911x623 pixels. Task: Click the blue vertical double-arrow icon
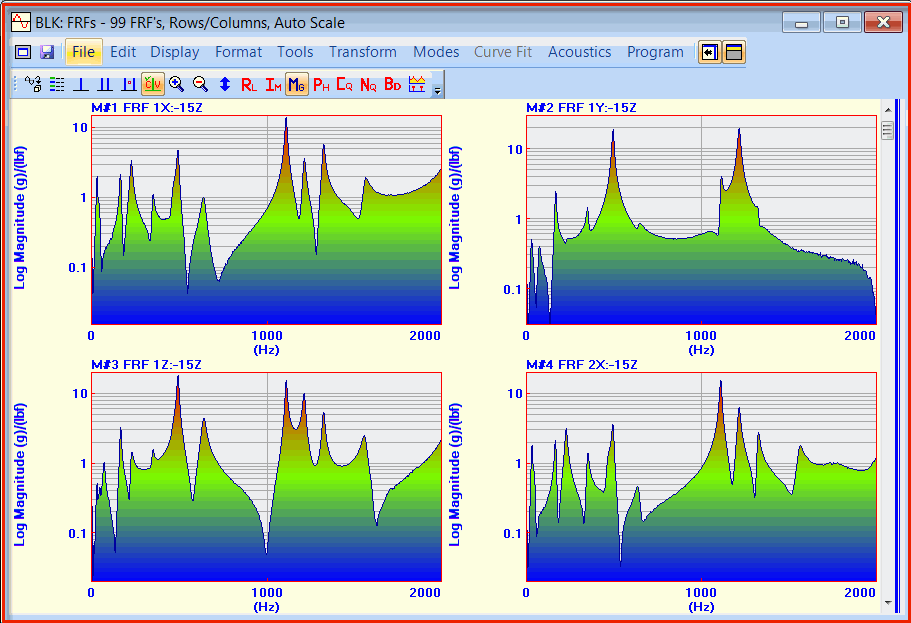[225, 84]
